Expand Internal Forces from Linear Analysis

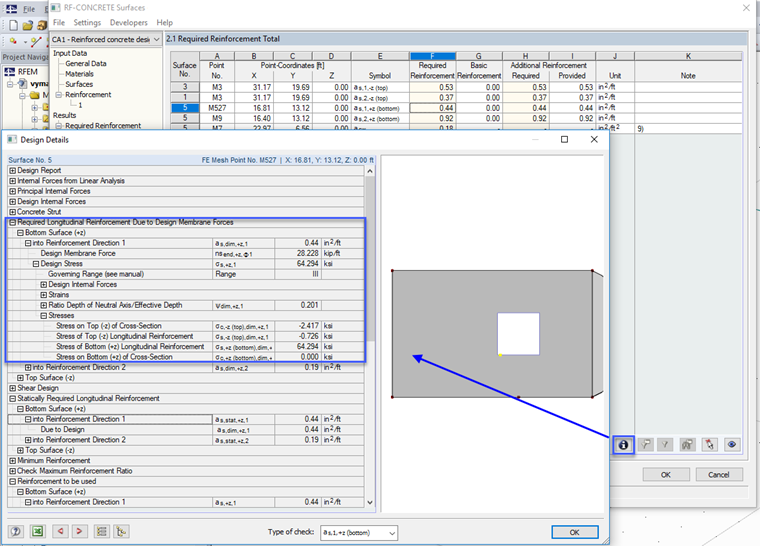(x=13, y=181)
